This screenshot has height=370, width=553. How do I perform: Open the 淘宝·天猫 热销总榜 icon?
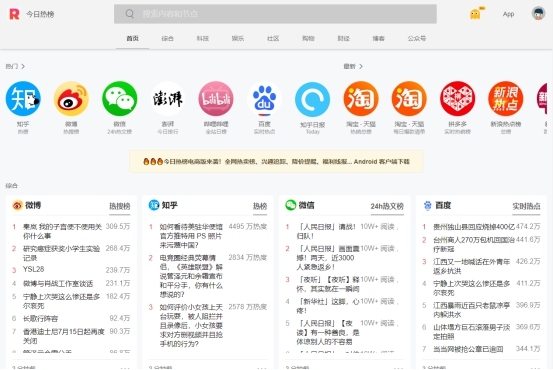361,99
